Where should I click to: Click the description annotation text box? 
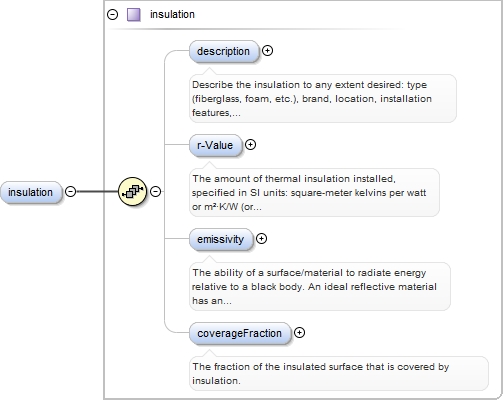(x=323, y=99)
